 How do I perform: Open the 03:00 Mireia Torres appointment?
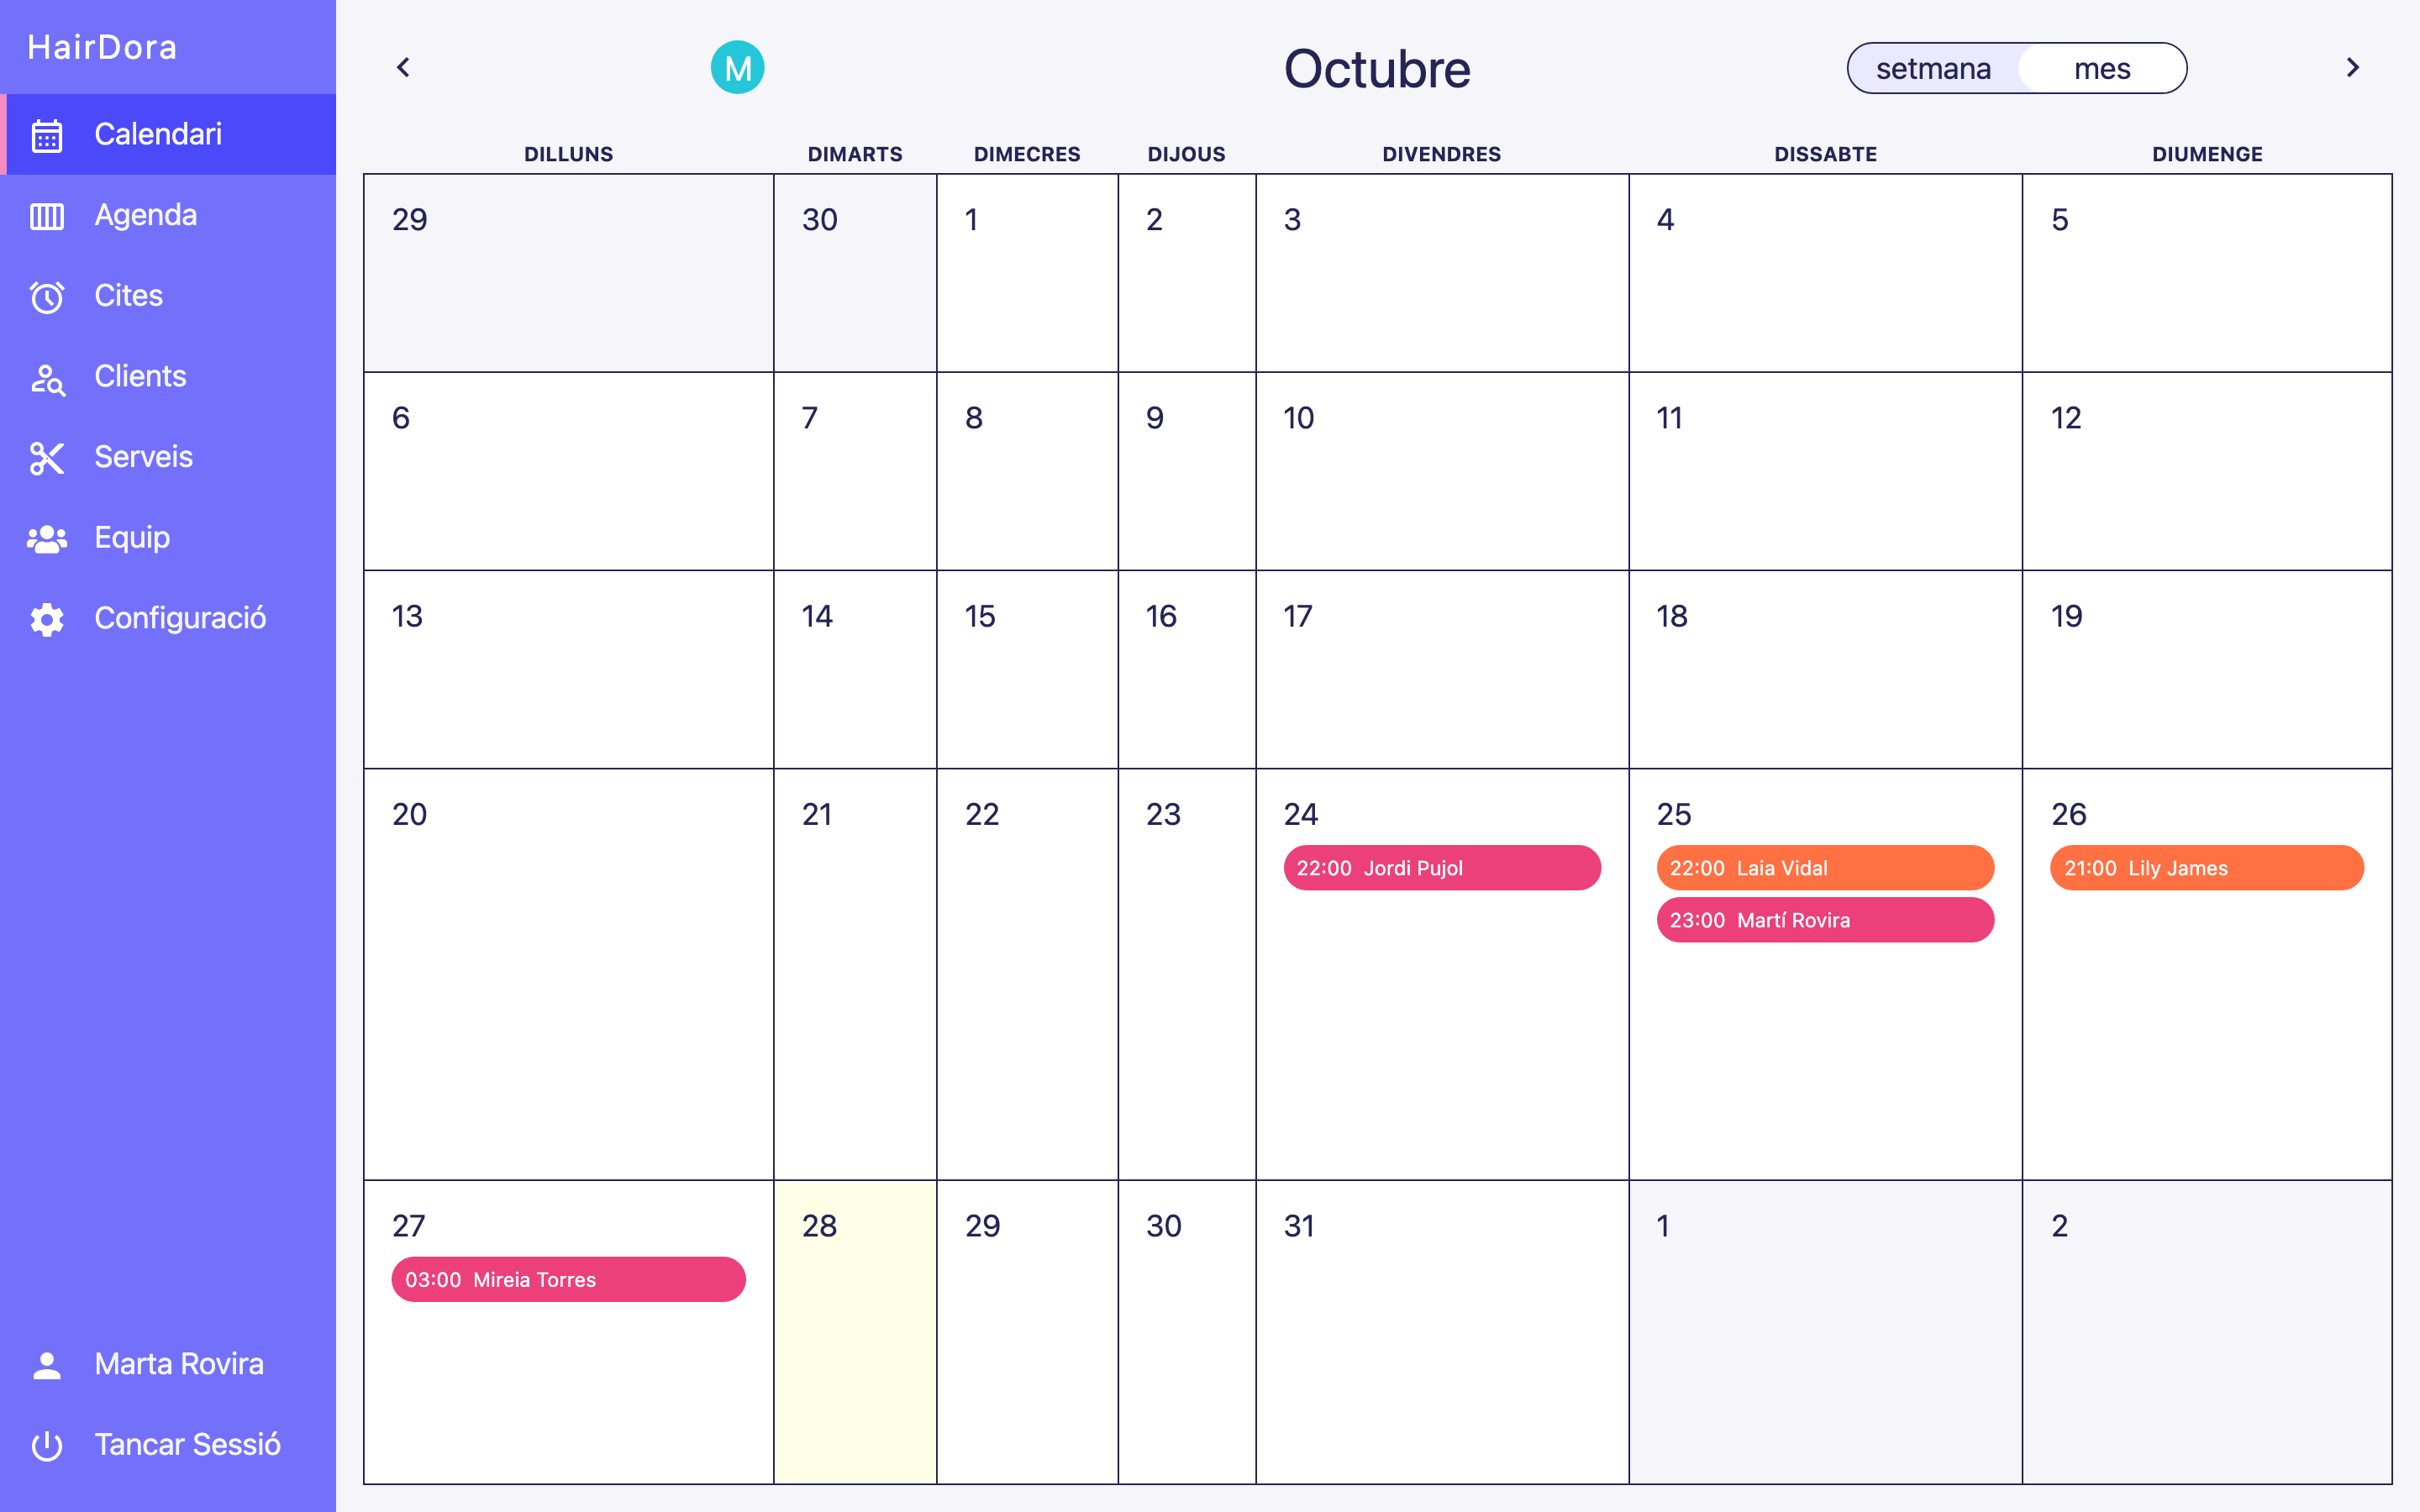click(x=568, y=1280)
